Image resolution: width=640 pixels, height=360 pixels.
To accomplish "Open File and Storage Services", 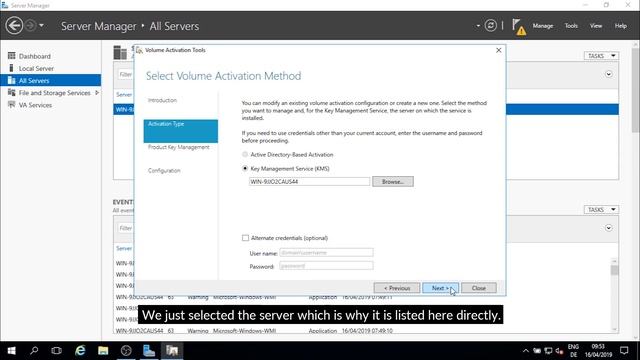I will pos(54,93).
